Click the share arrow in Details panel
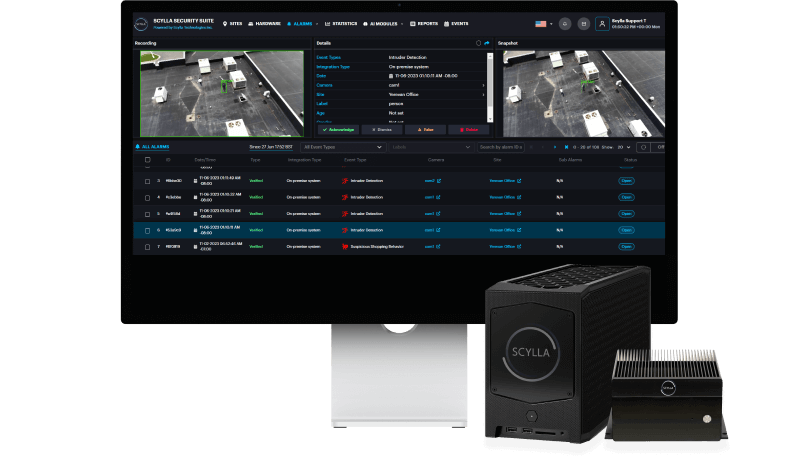 point(487,43)
